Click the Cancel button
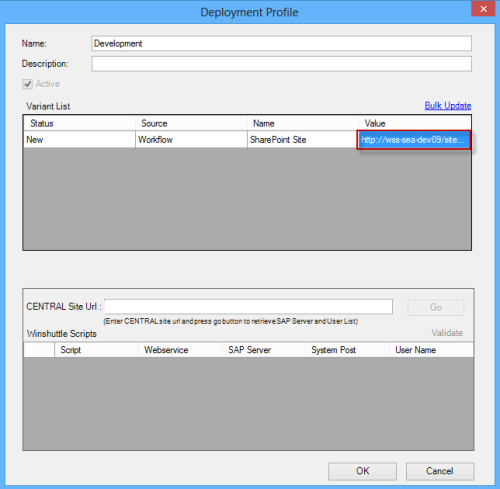The height and width of the screenshot is (489, 500). coord(440,471)
